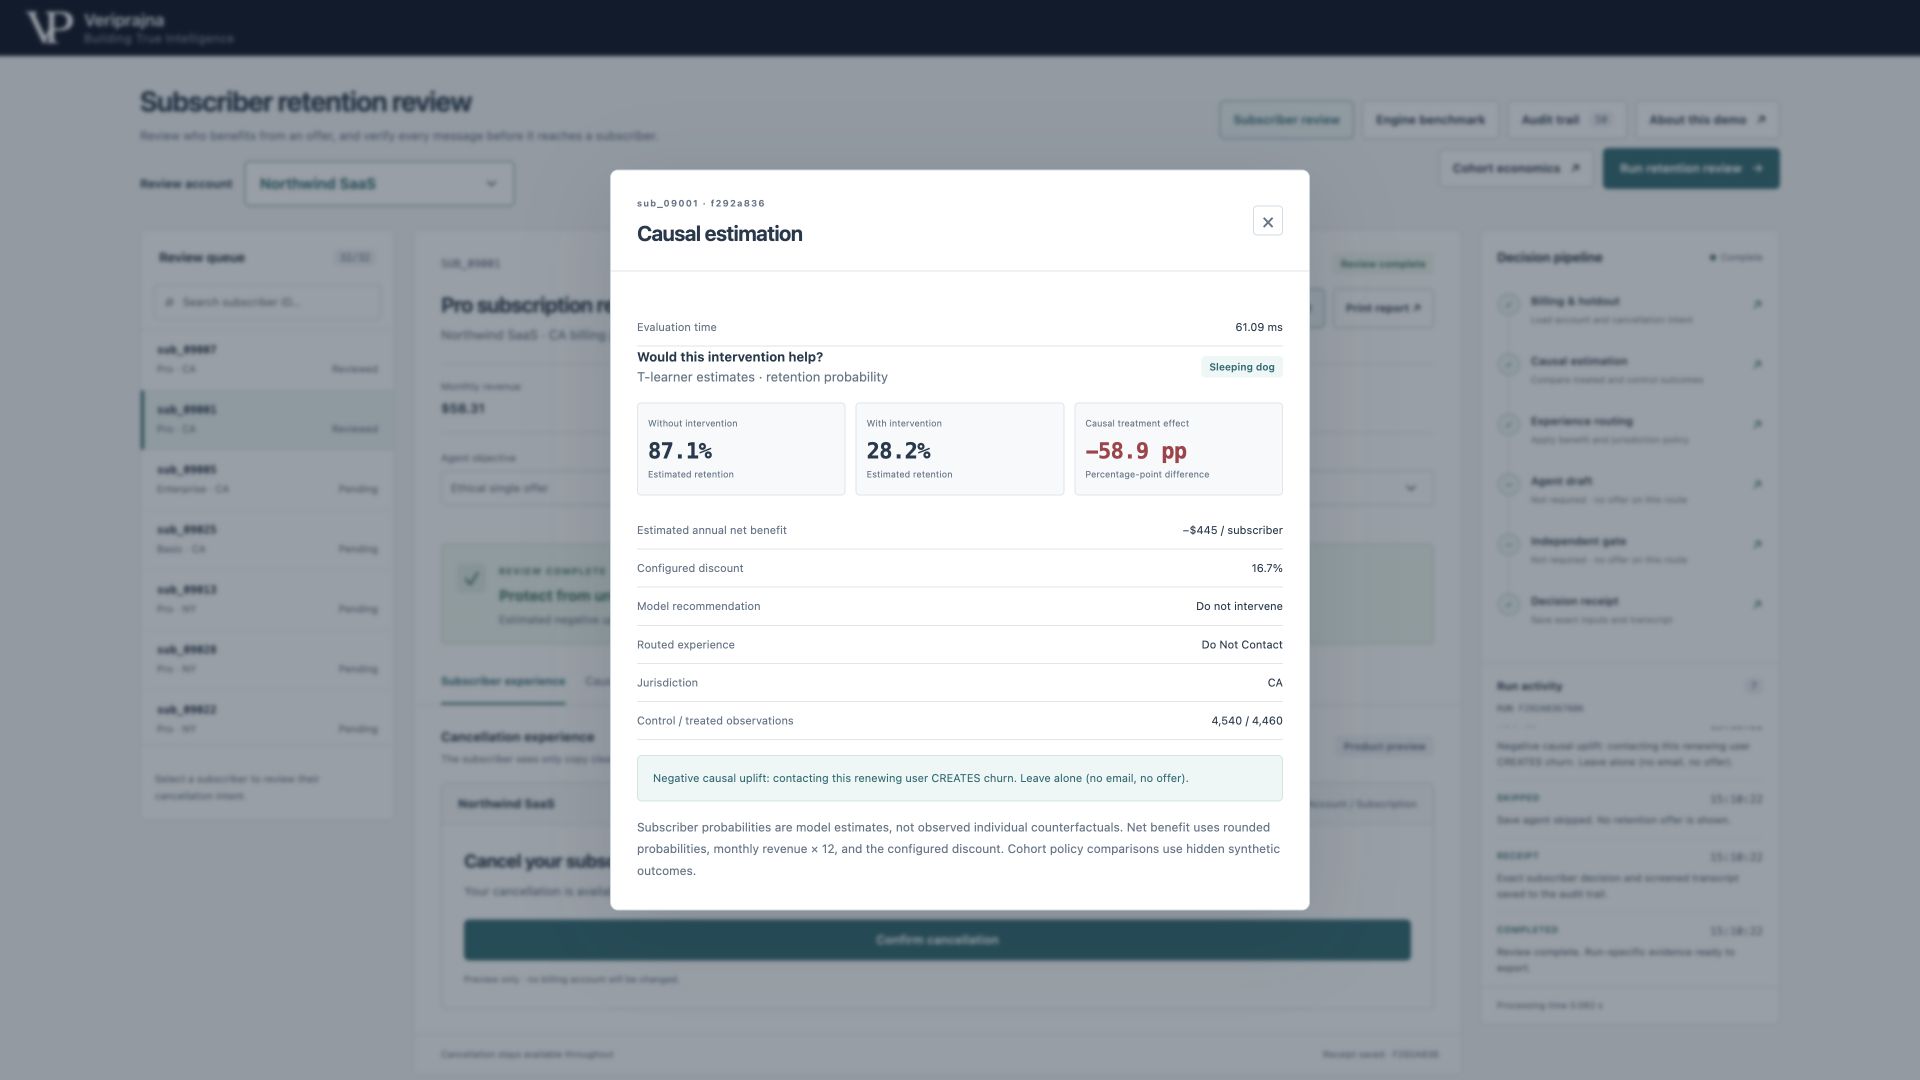Expand Run activity panel icon
The width and height of the screenshot is (1920, 1080).
pyautogui.click(x=1752, y=686)
